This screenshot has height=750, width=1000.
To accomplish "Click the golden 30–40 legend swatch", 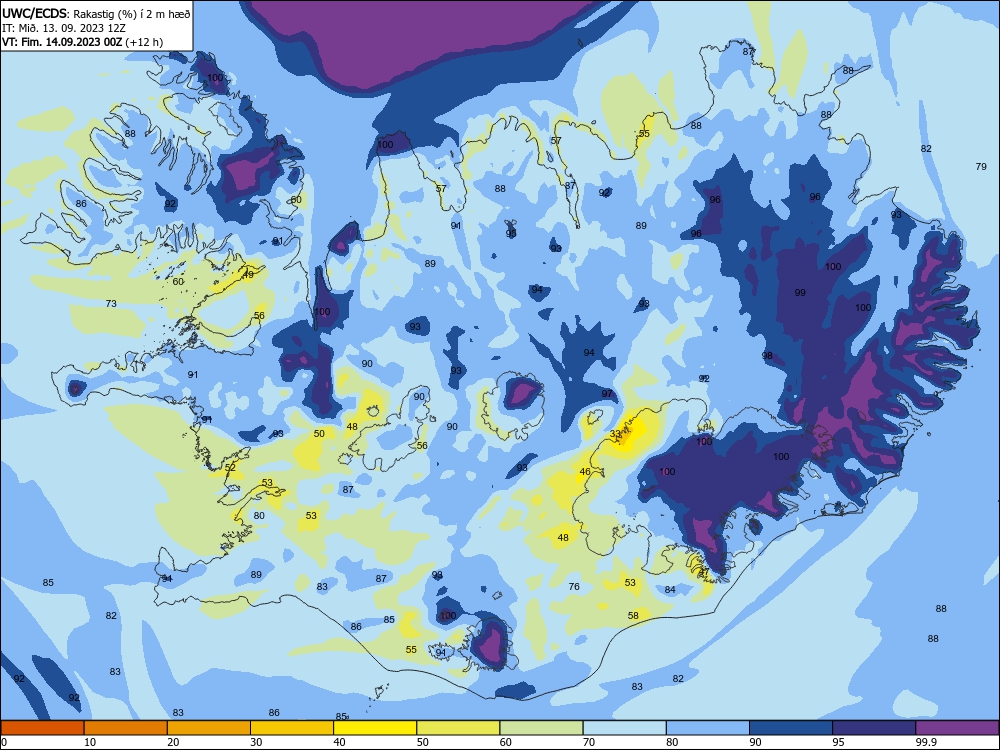I will click(x=292, y=728).
